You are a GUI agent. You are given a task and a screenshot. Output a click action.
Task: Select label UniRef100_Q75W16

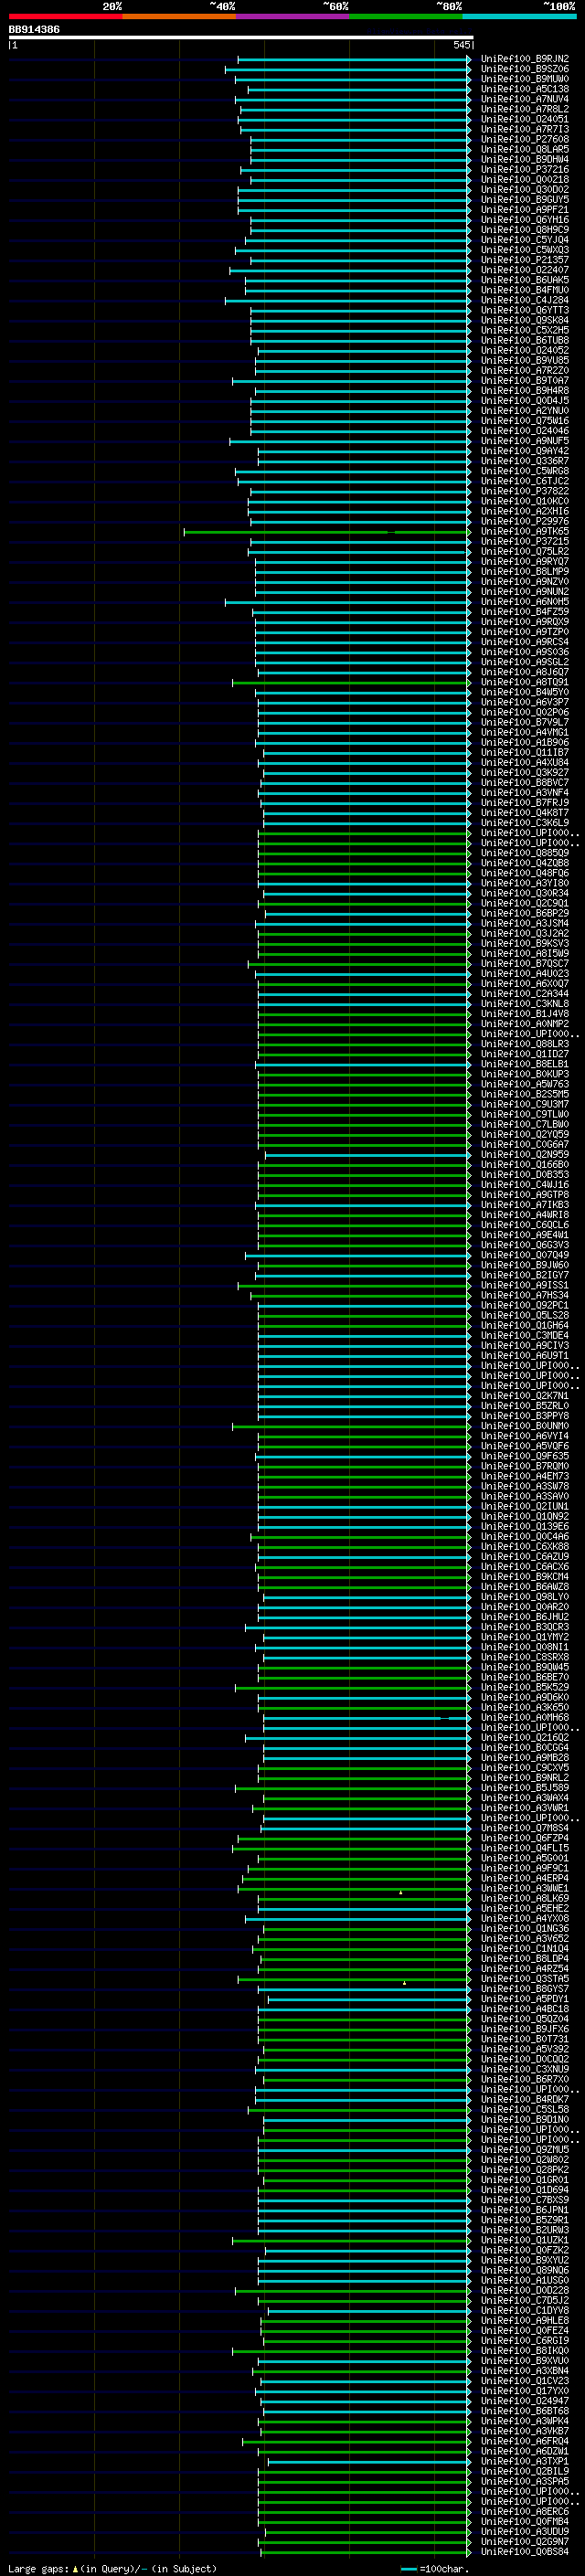pos(524,421)
